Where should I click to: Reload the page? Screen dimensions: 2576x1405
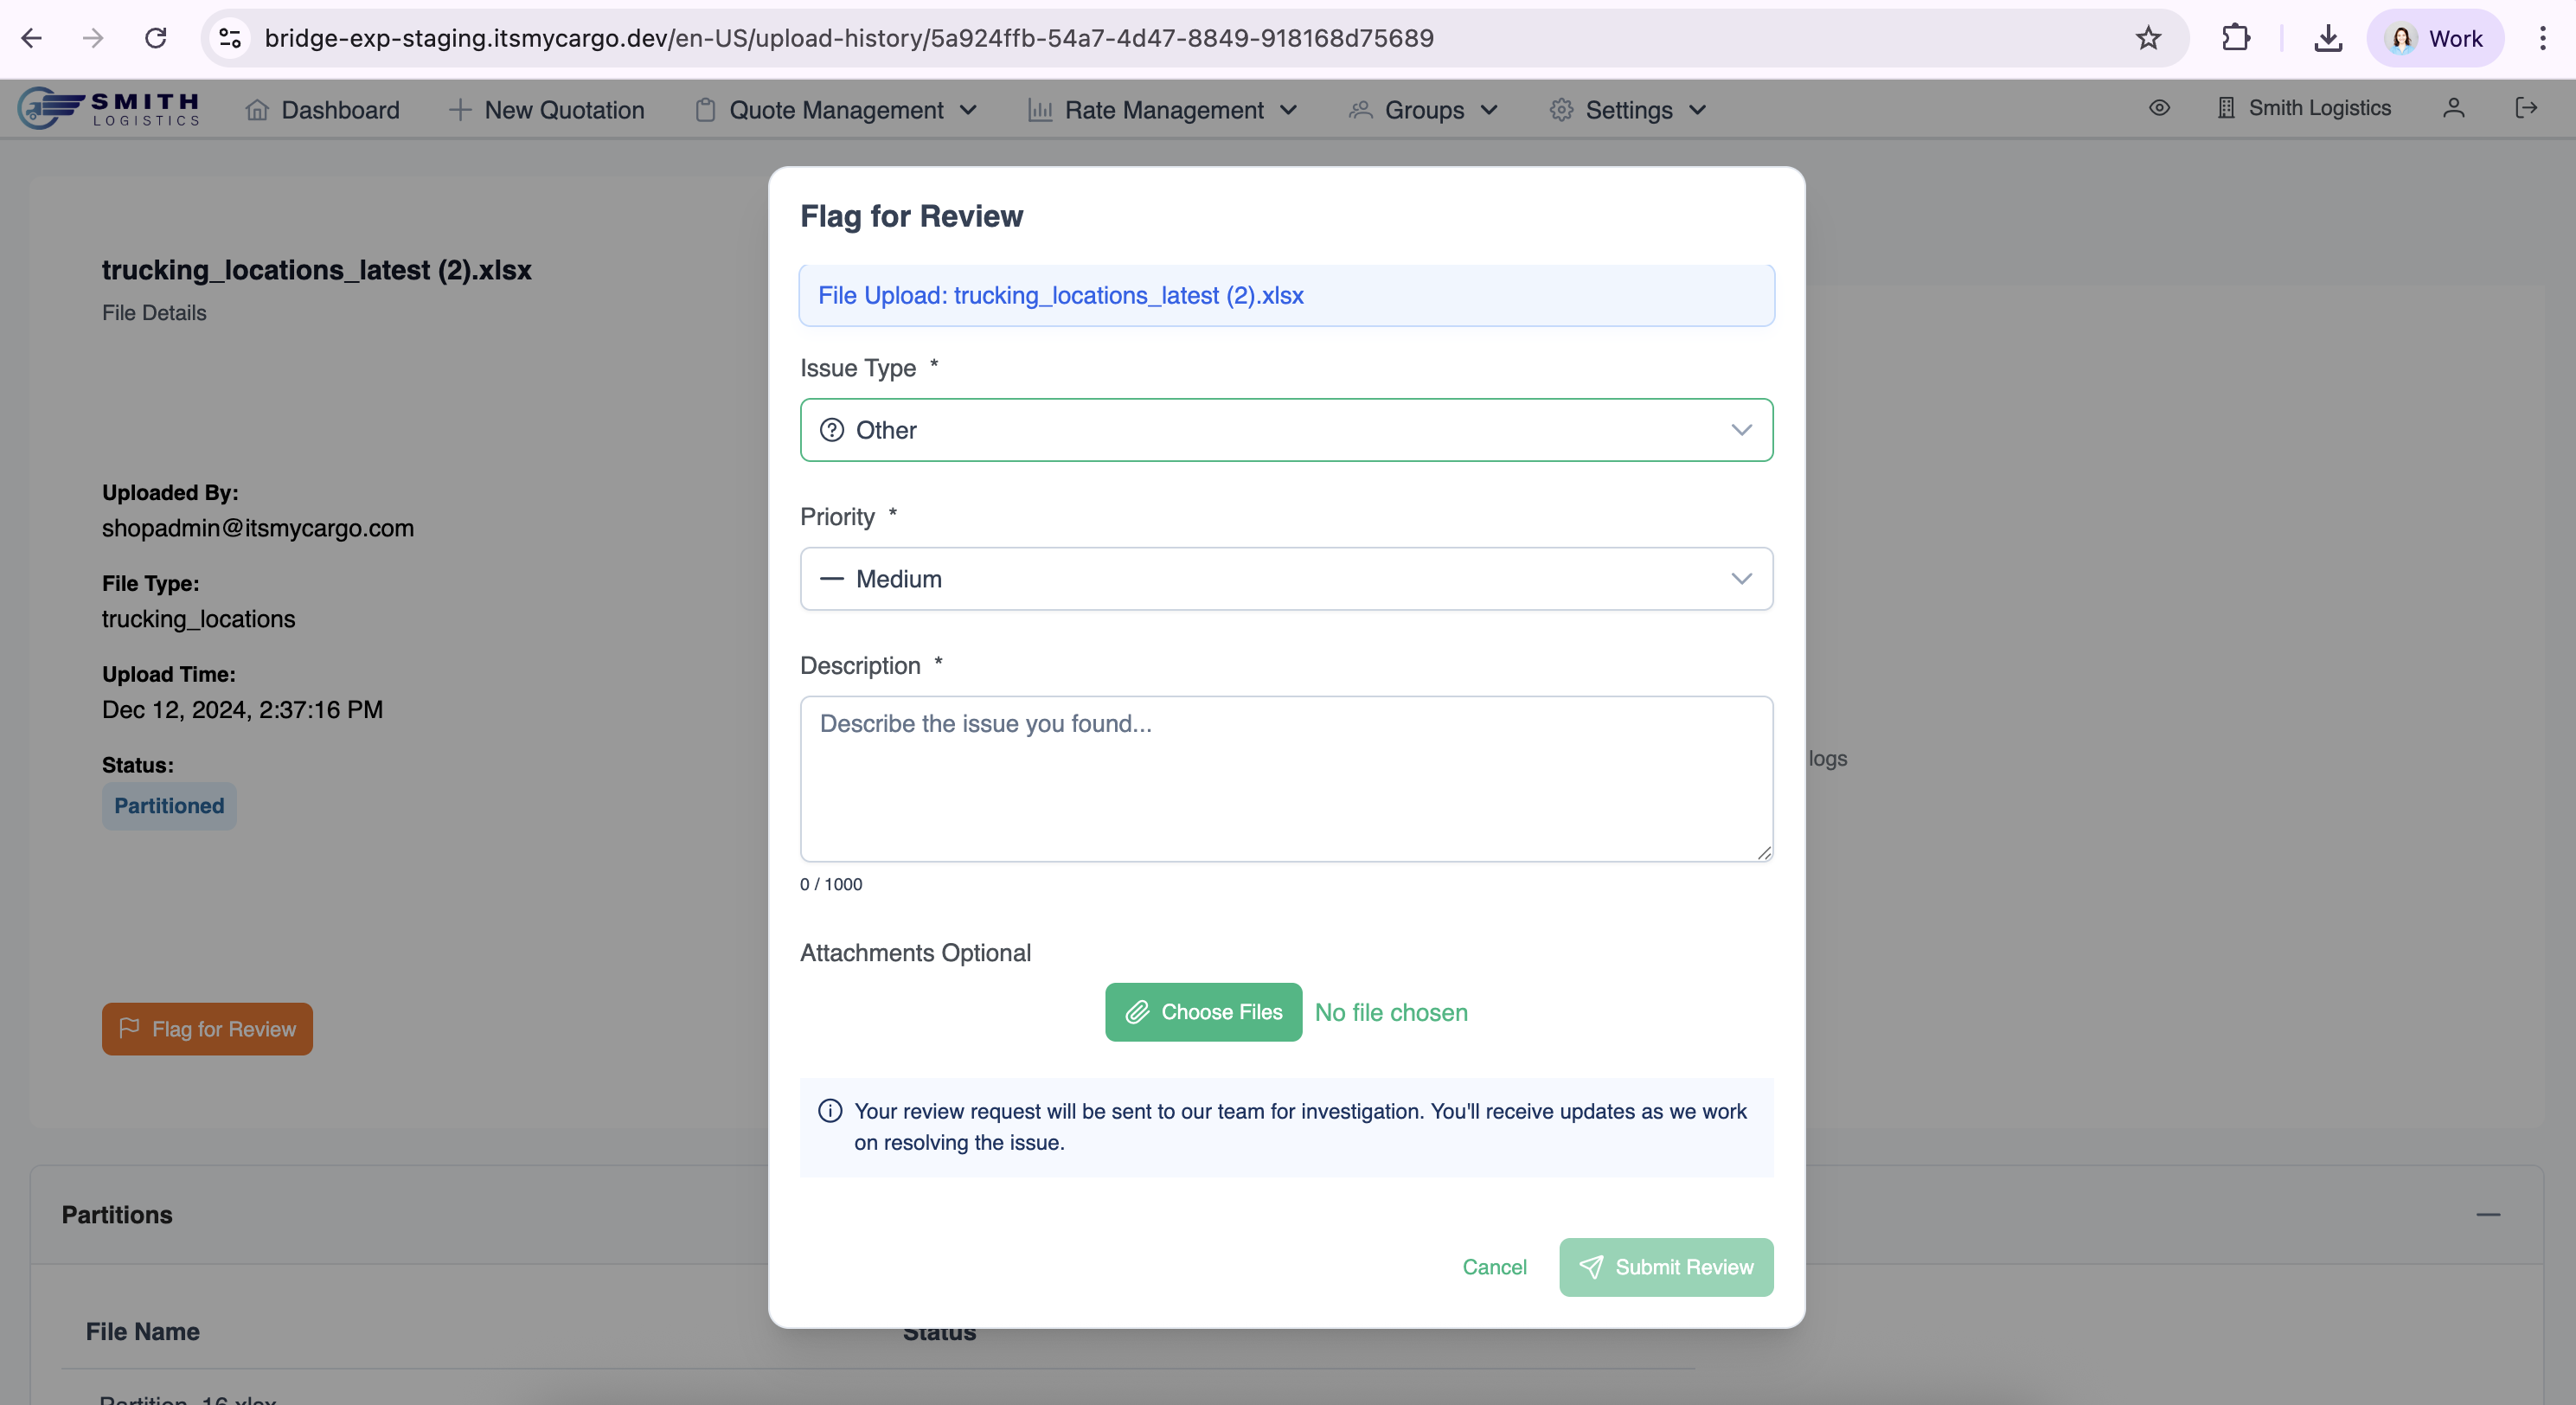tap(155, 38)
